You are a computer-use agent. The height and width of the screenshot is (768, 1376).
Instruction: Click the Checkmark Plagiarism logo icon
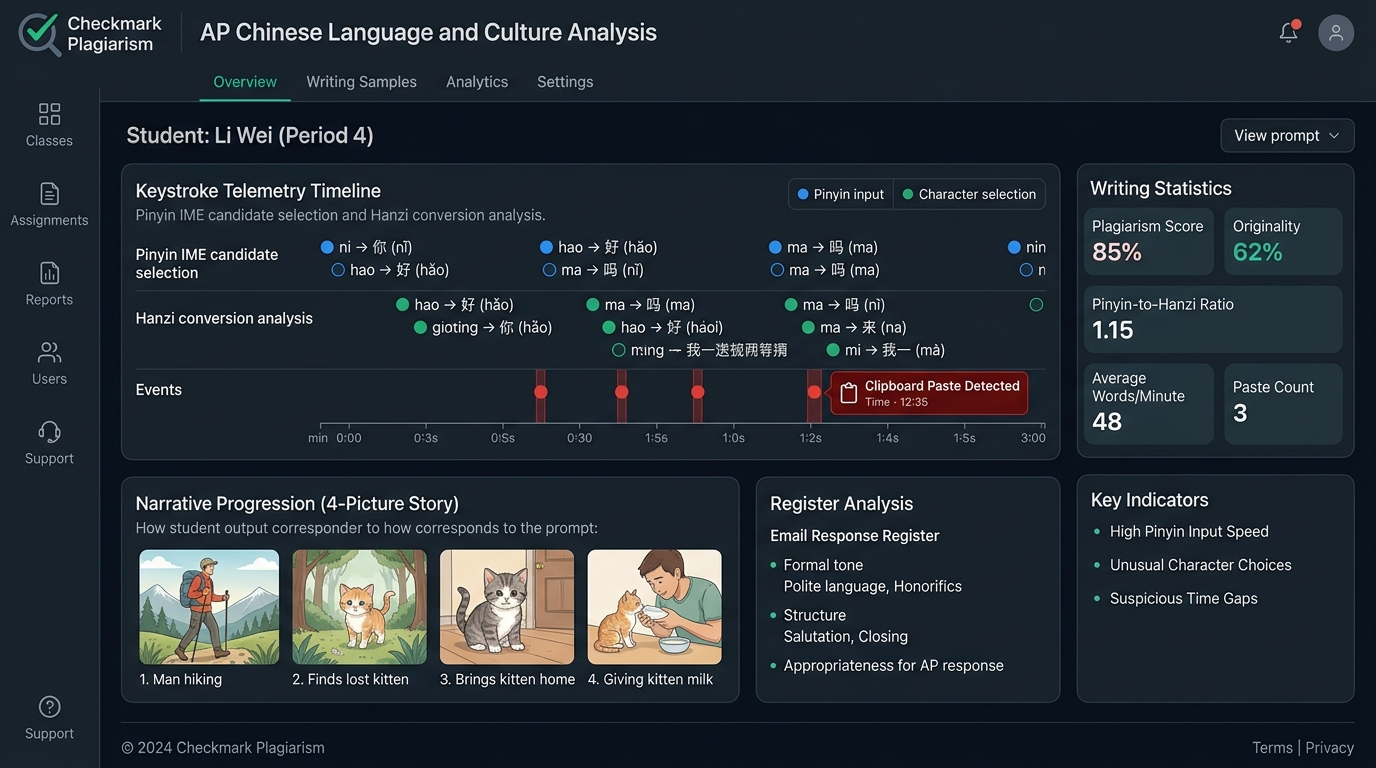[39, 33]
